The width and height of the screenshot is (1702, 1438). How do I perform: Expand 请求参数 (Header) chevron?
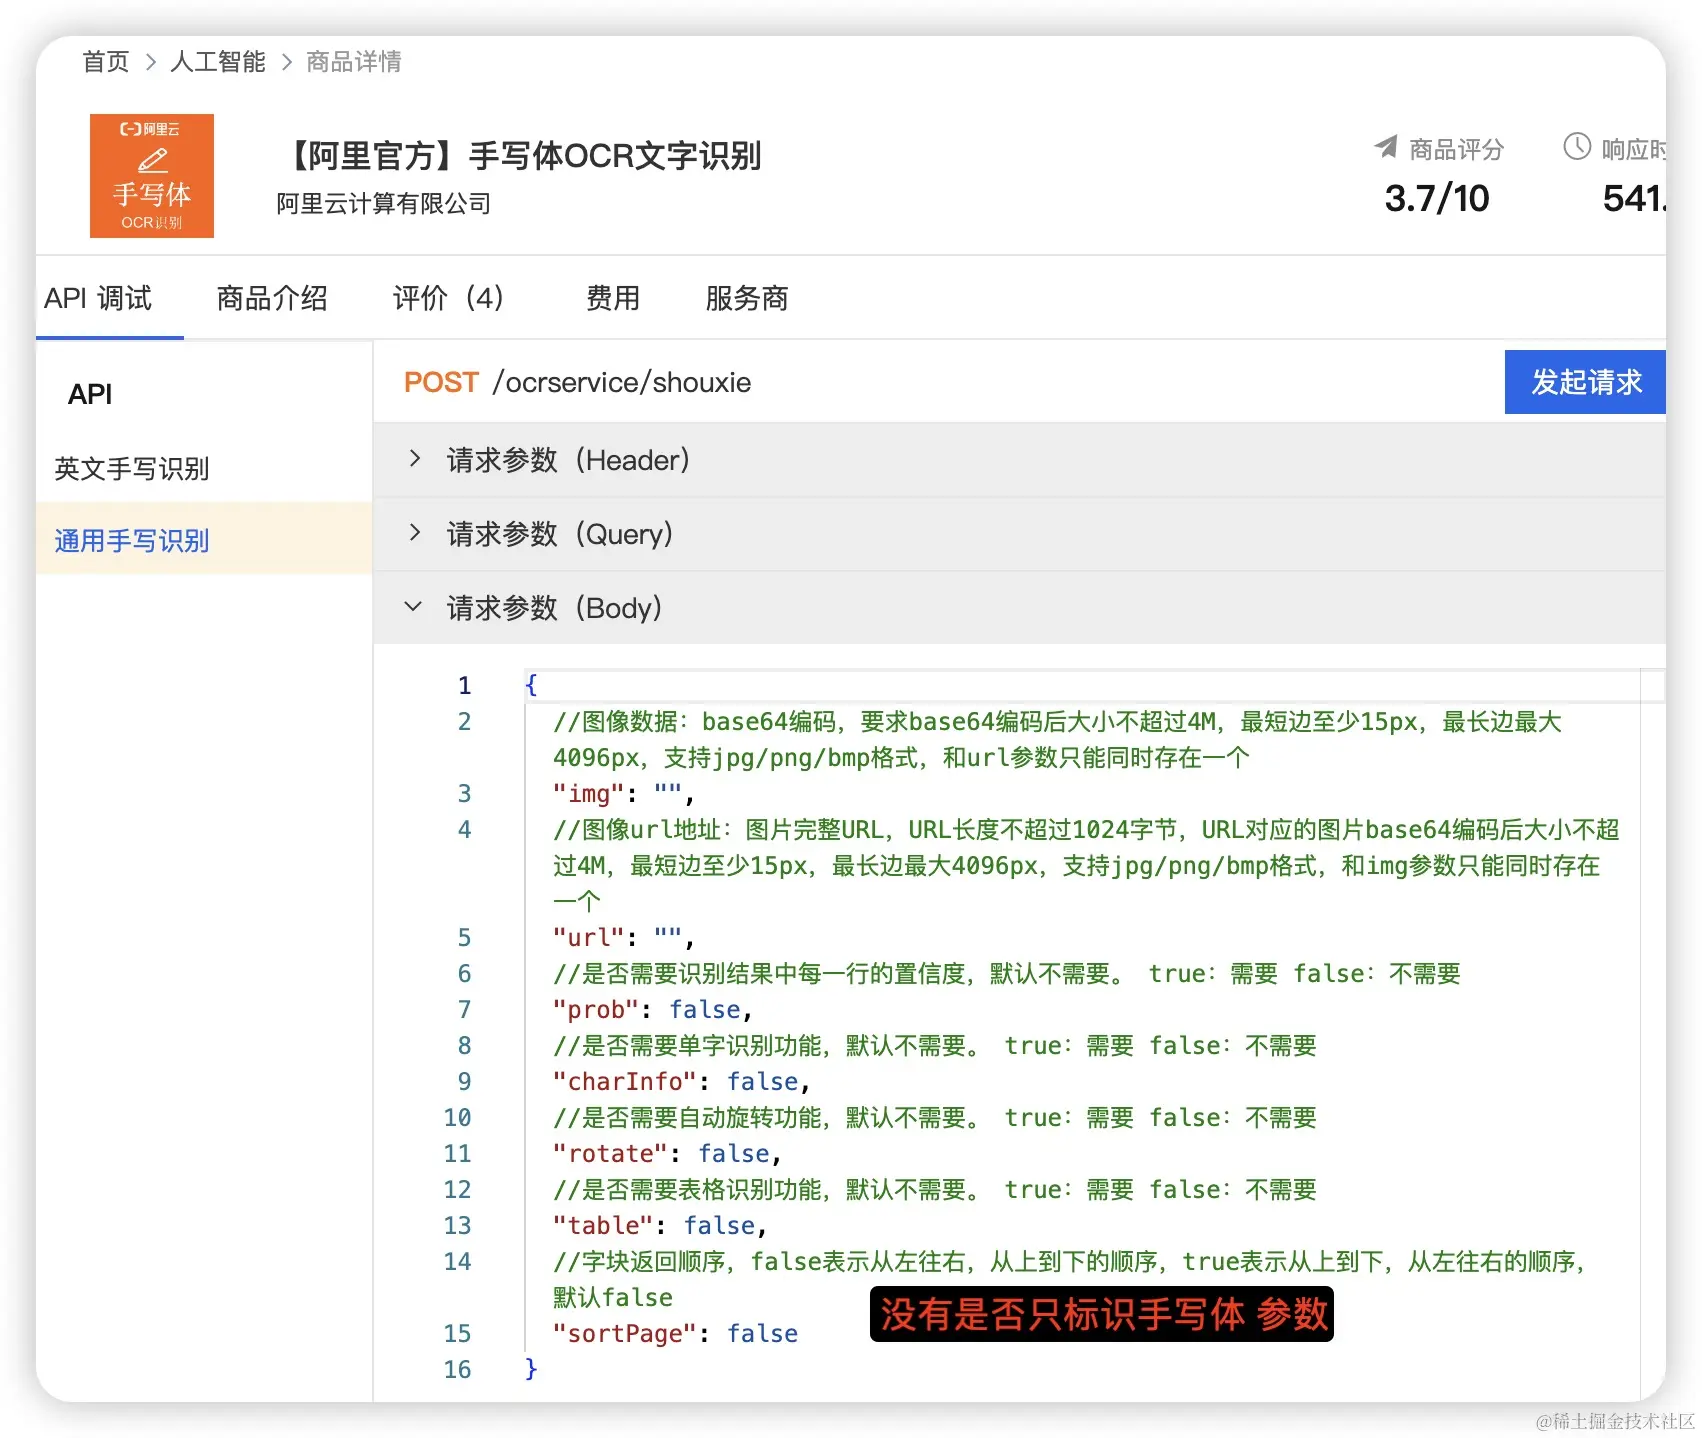[415, 459]
